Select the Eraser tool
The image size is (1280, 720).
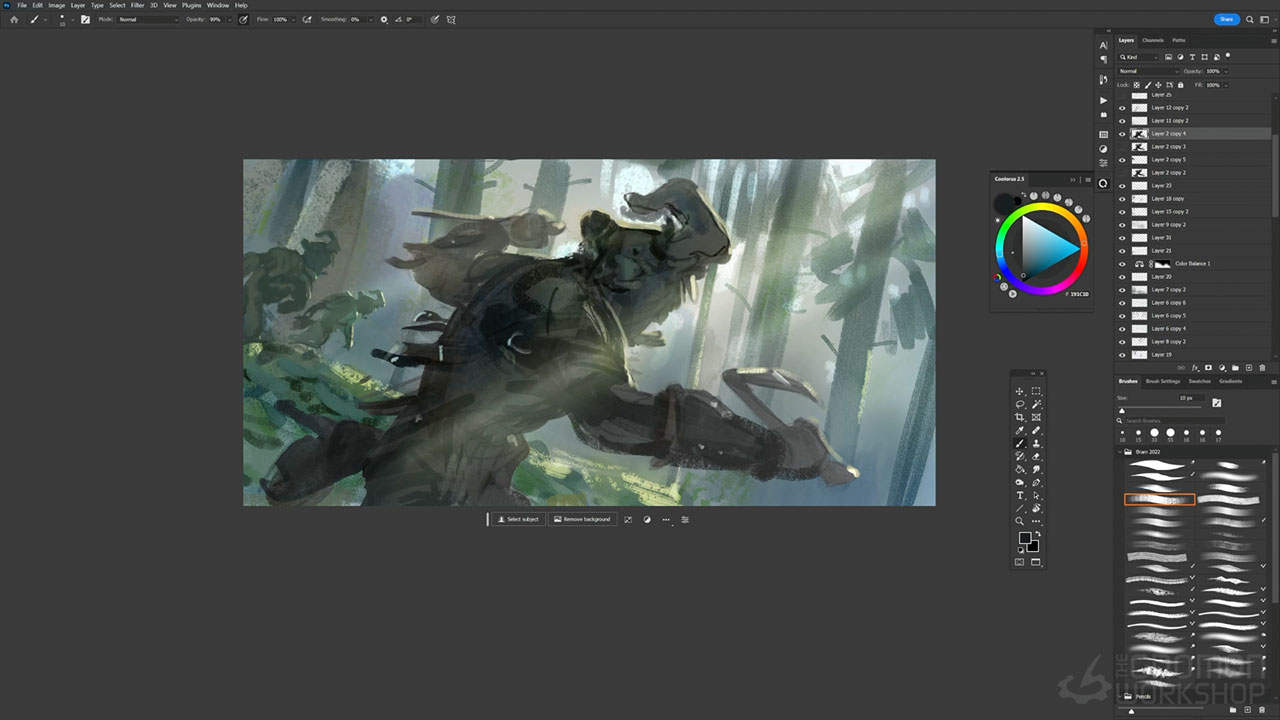point(1036,456)
